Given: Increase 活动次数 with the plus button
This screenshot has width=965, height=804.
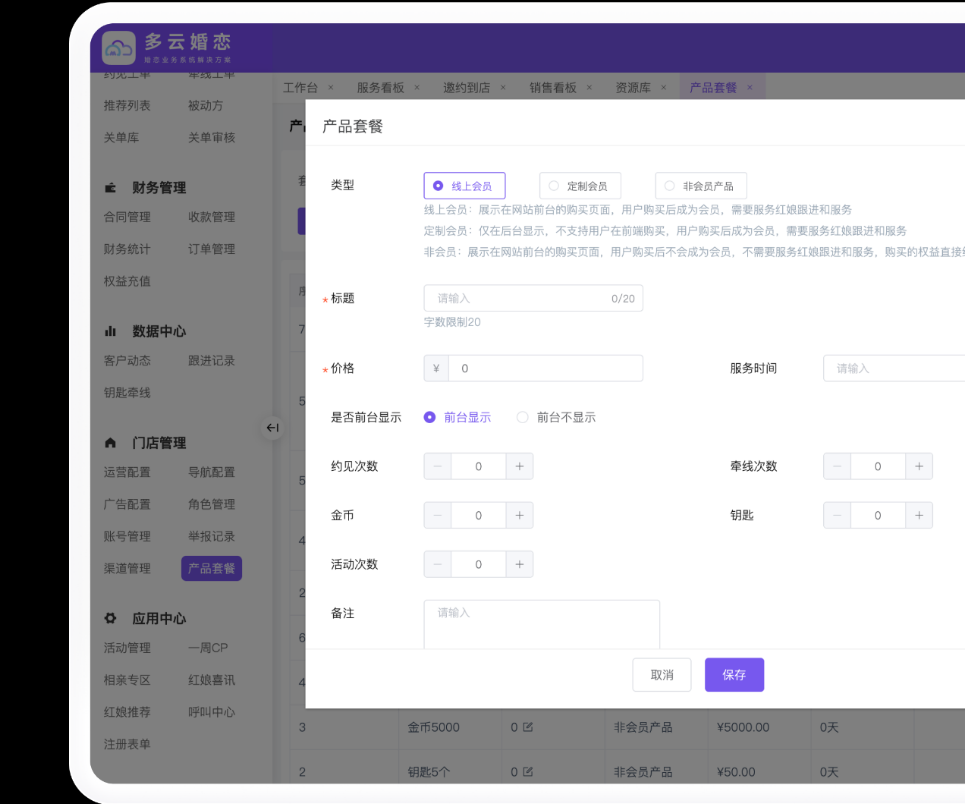Looking at the screenshot, I should tap(519, 564).
